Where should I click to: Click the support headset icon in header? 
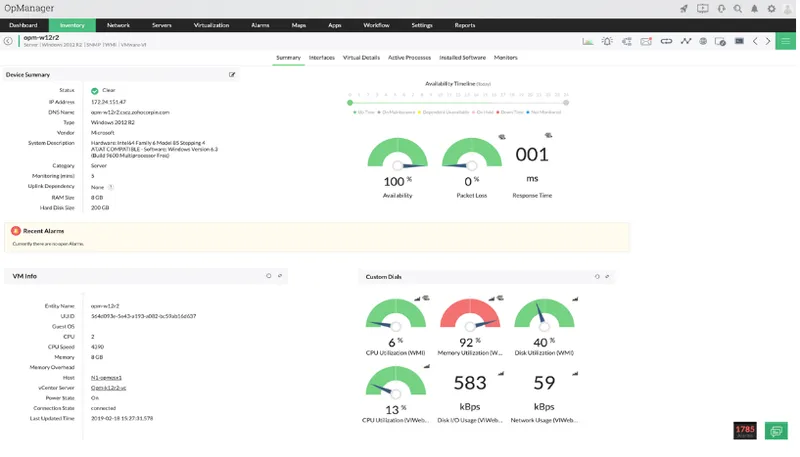[721, 9]
